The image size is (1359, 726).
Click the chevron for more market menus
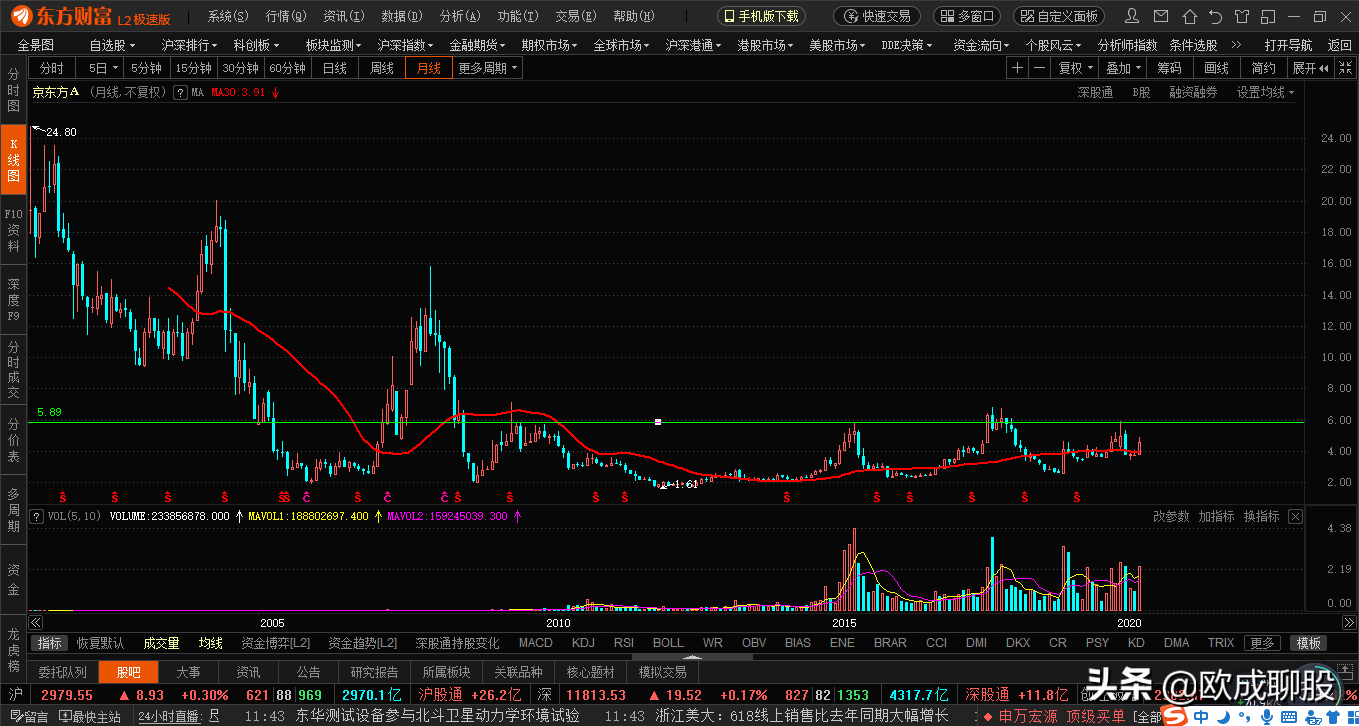1236,44
